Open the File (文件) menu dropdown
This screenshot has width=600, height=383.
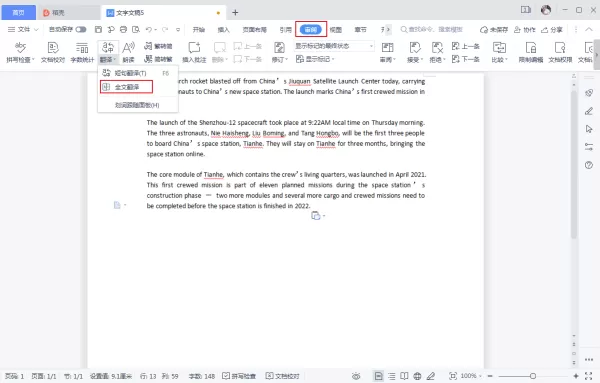[23, 29]
